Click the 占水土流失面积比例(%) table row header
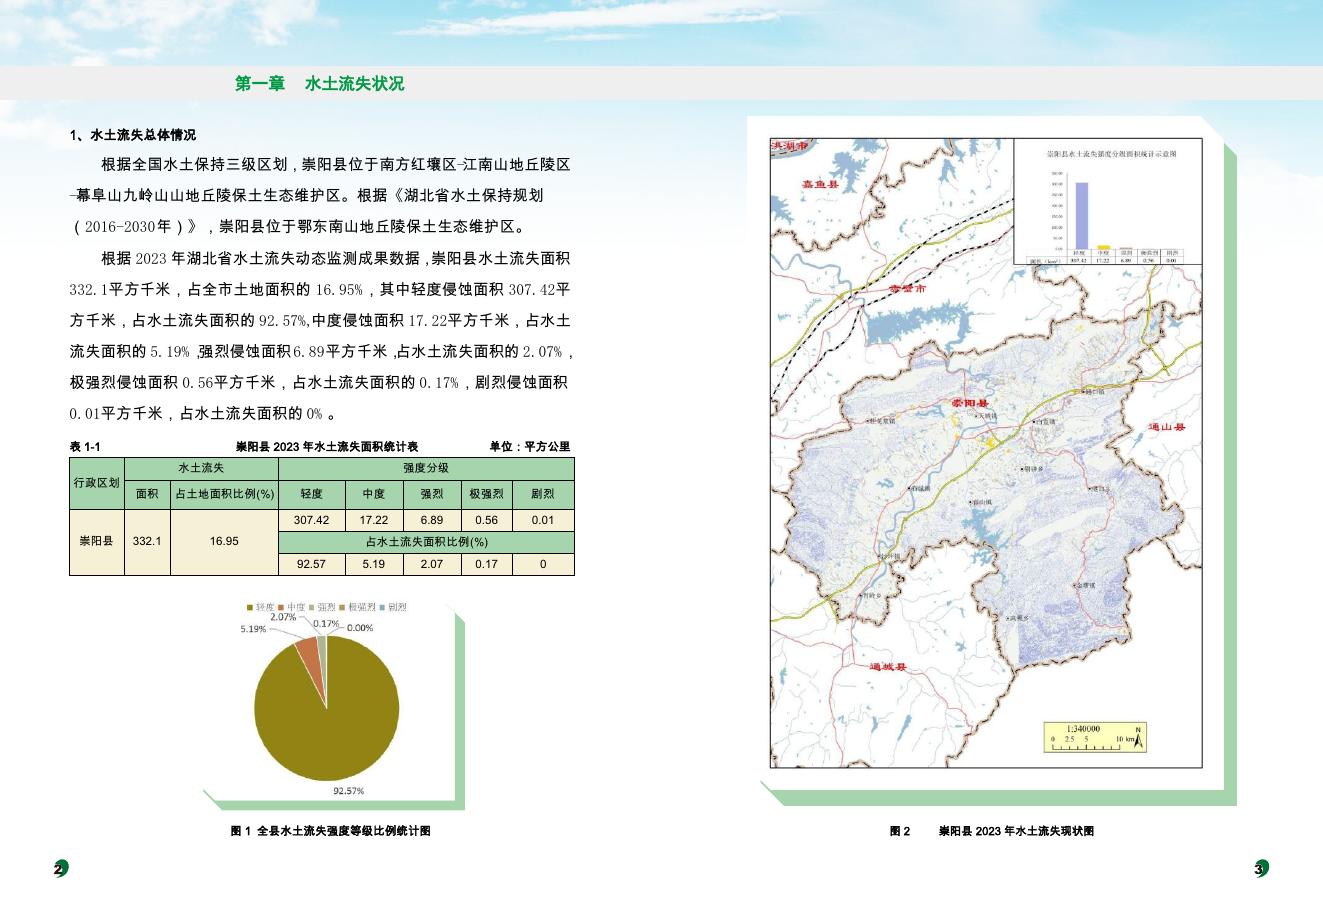This screenshot has height=904, width=1323. 426,542
